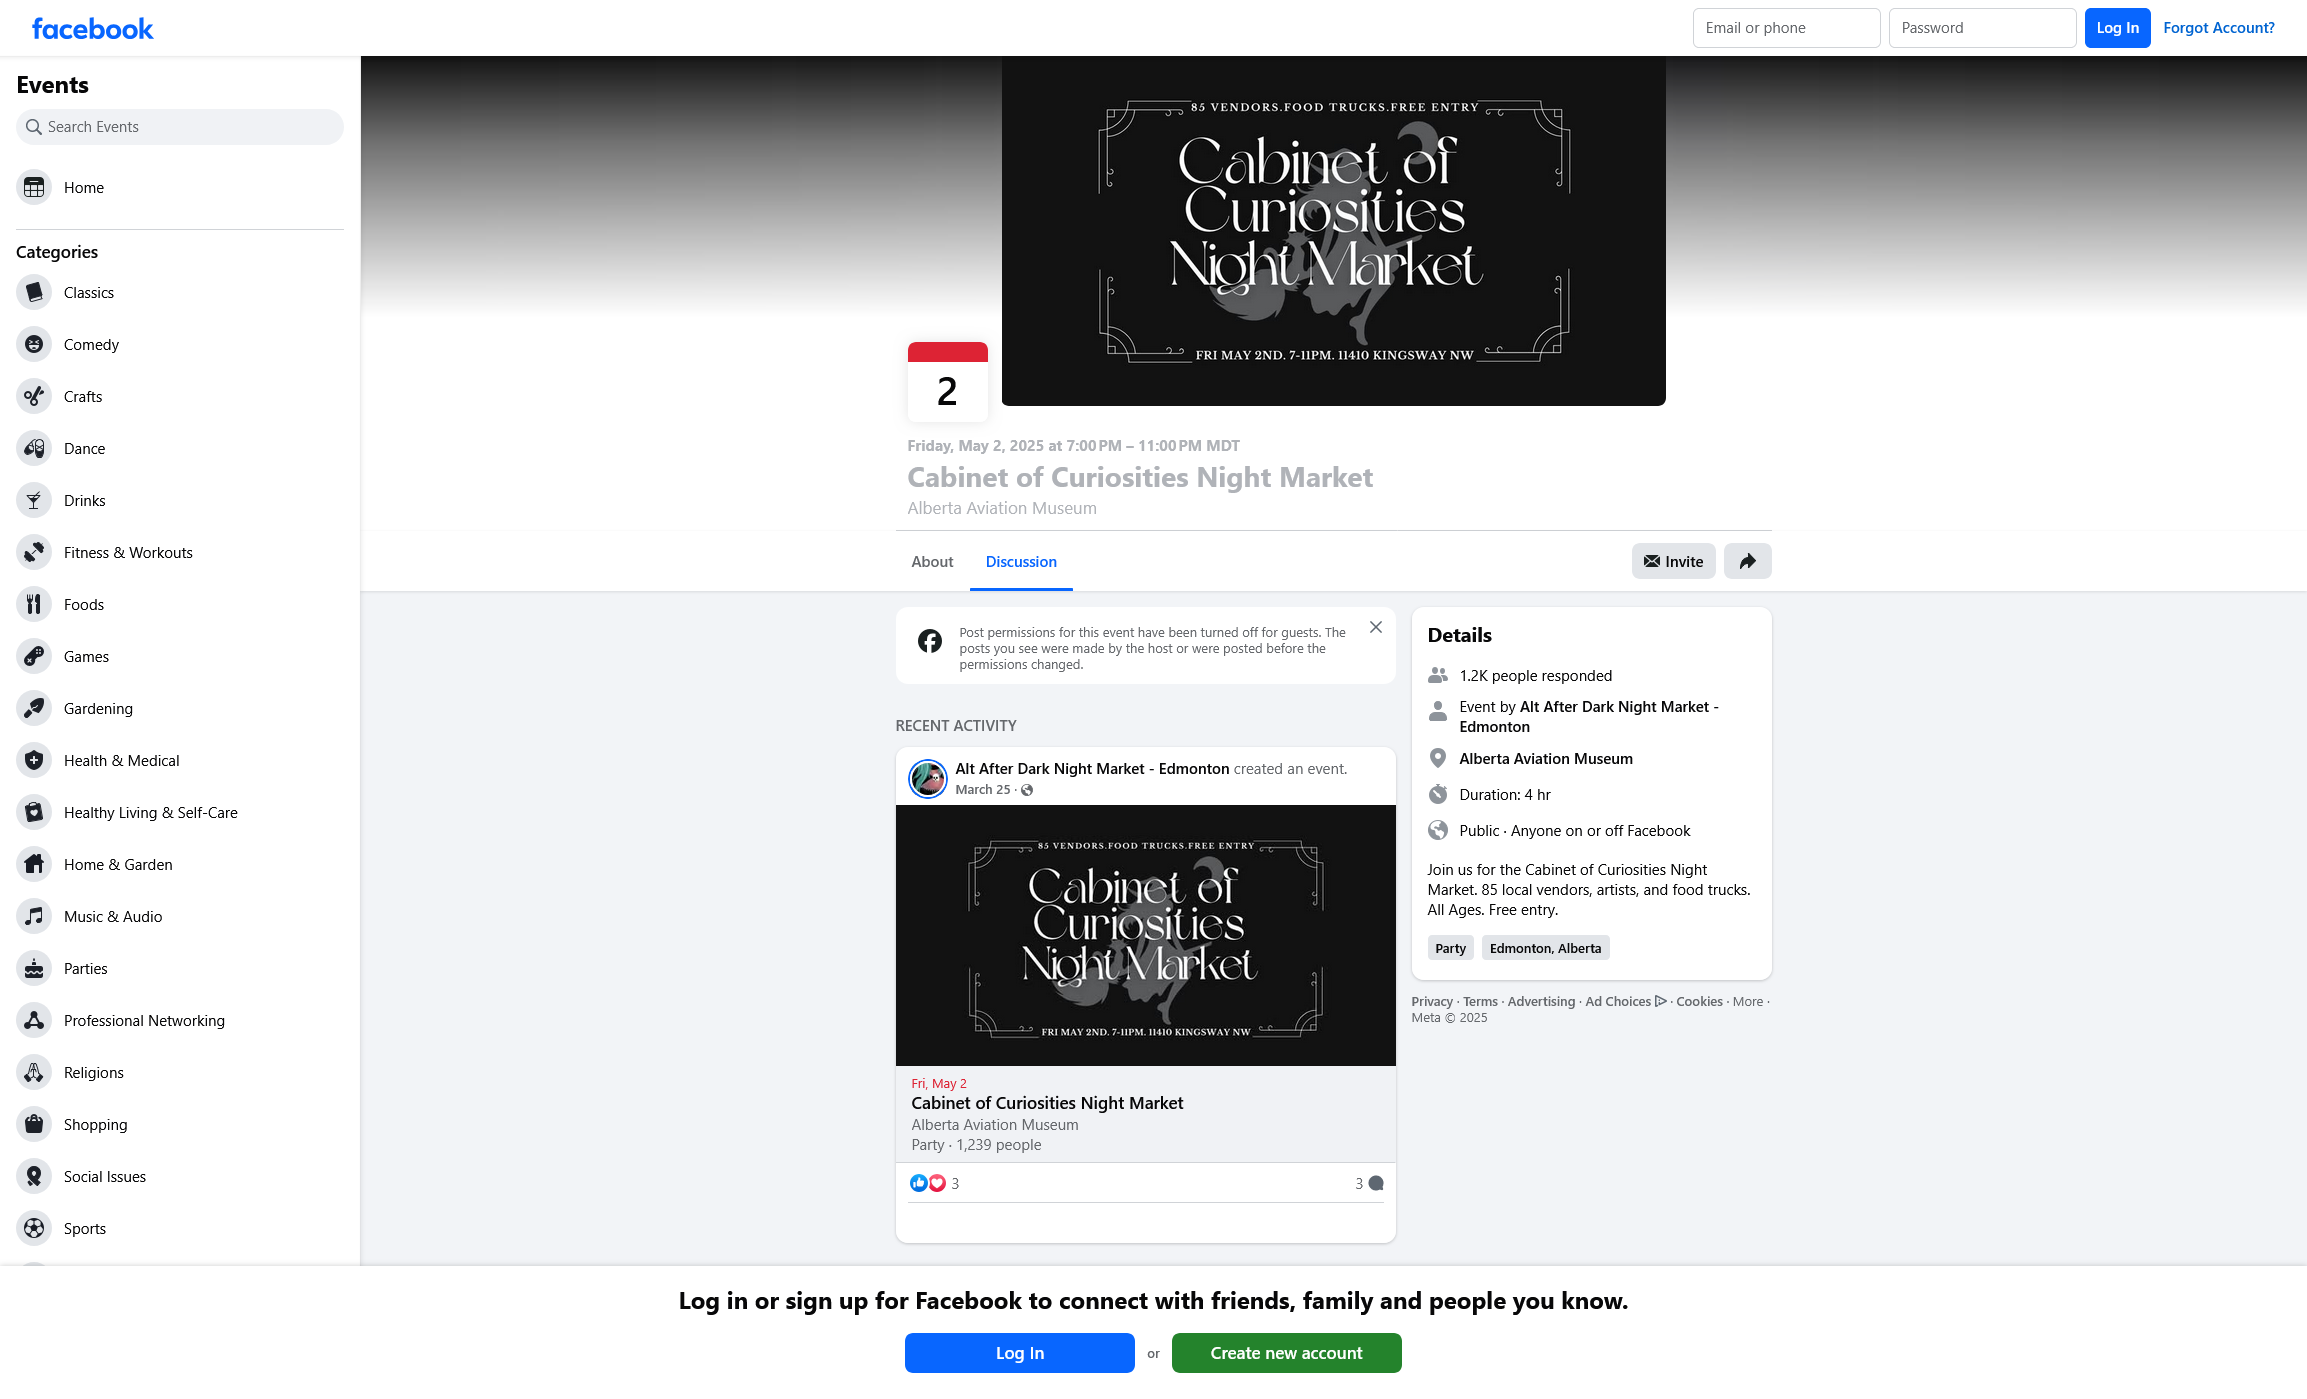Screen dimensions: 2307x1399
Task: Open the Privacy footer link
Action: tap(1431, 1002)
